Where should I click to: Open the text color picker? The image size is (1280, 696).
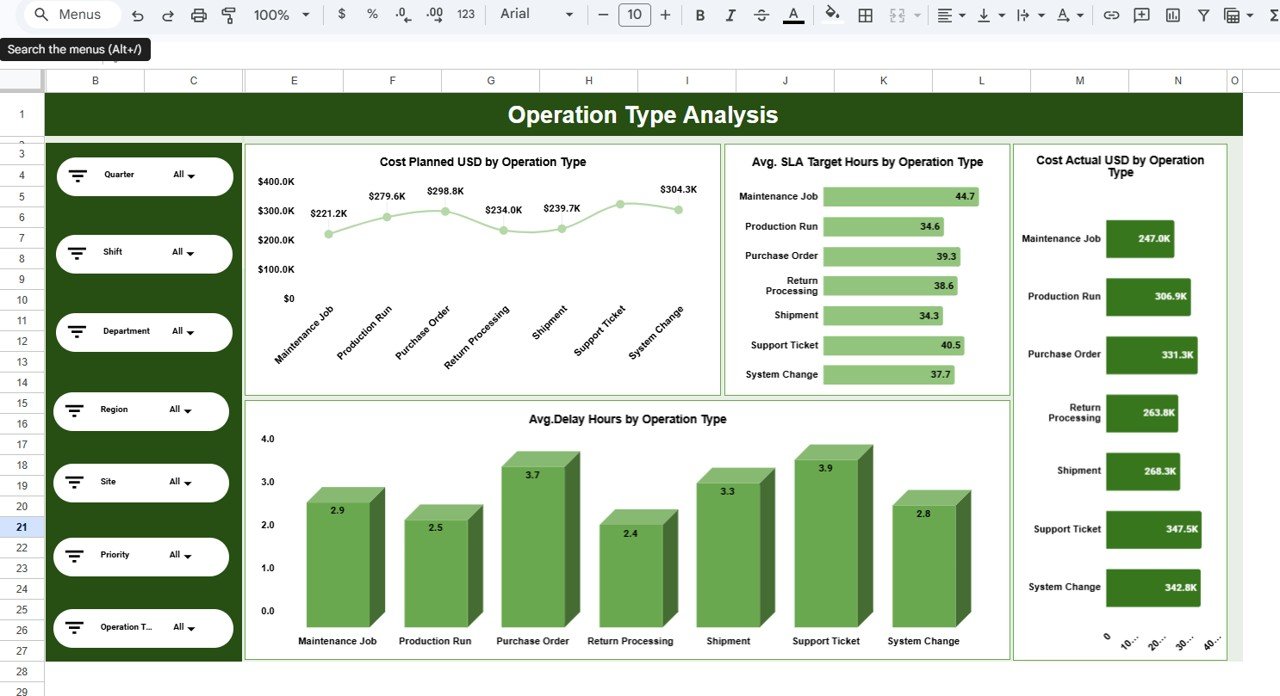pos(793,15)
